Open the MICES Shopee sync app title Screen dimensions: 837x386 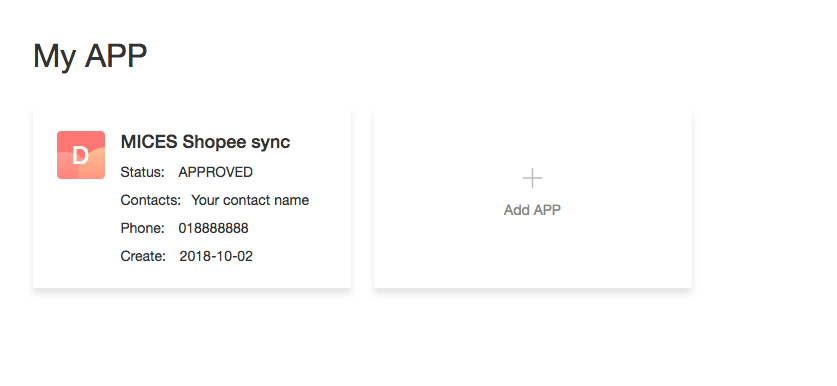click(x=206, y=142)
